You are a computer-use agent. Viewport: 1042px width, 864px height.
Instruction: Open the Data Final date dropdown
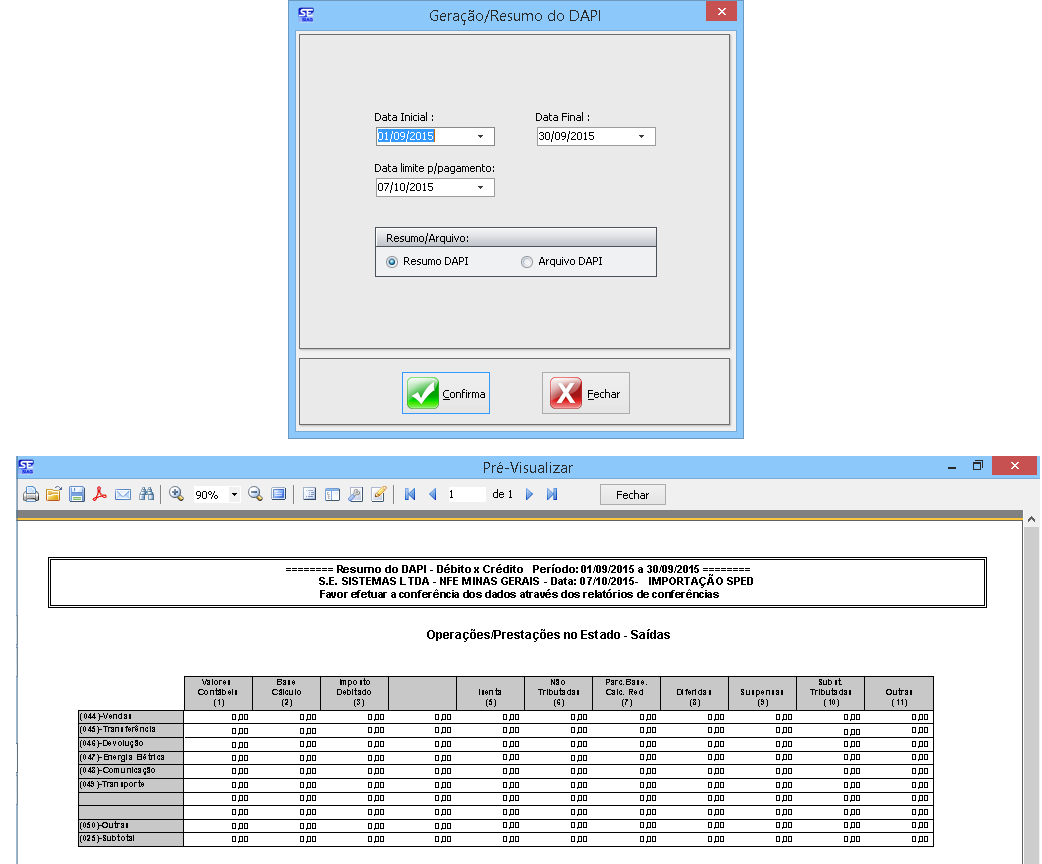641,137
